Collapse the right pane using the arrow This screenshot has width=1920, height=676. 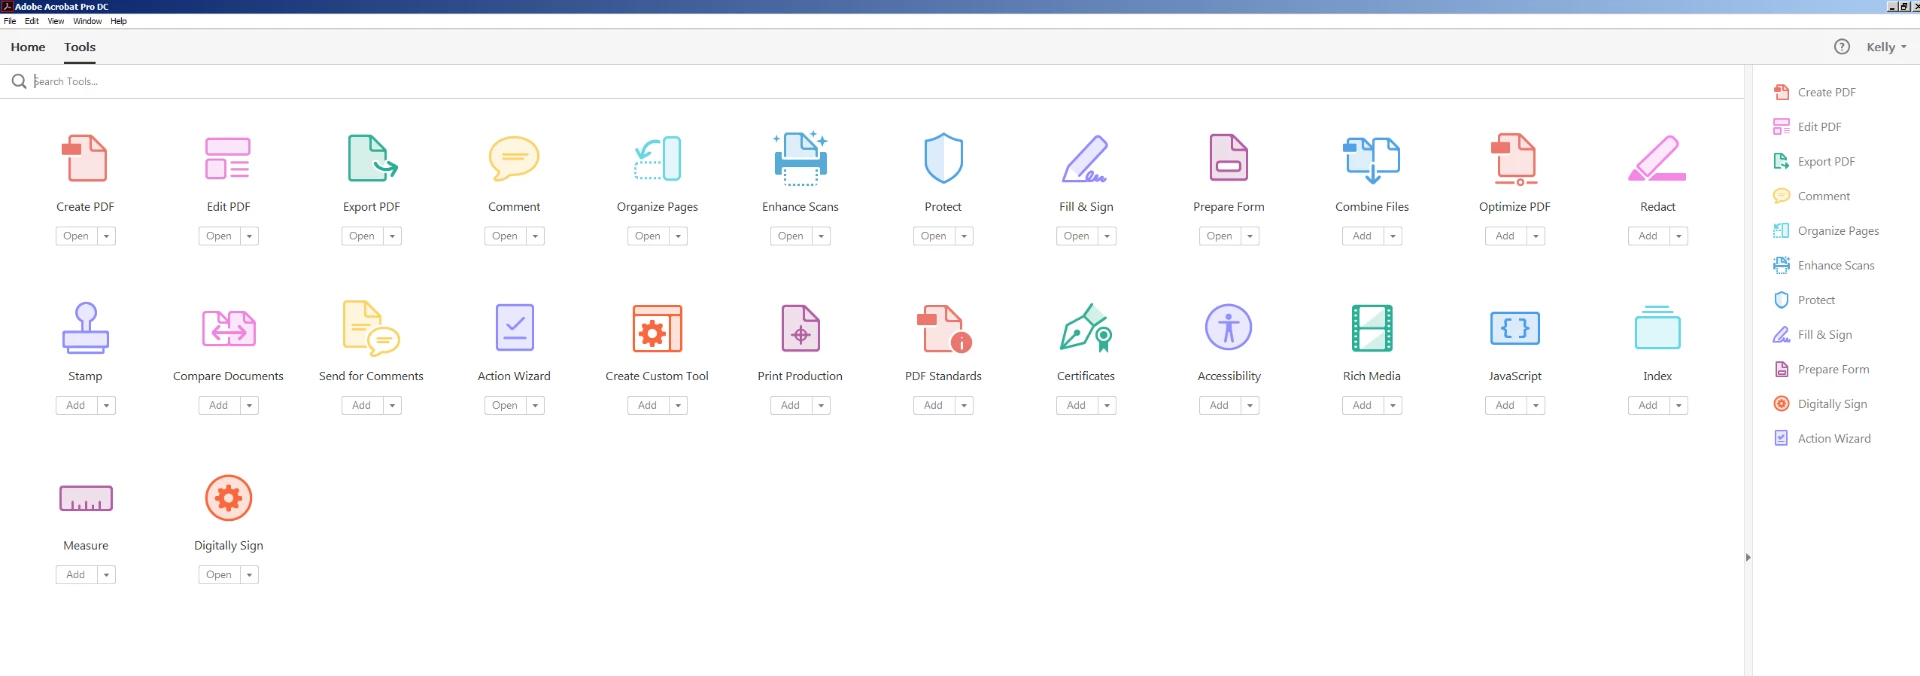[1748, 558]
